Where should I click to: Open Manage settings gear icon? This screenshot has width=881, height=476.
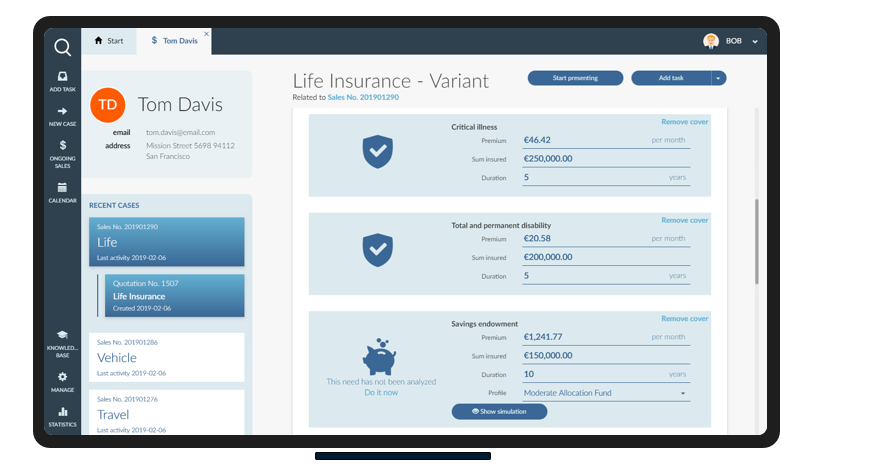62,381
